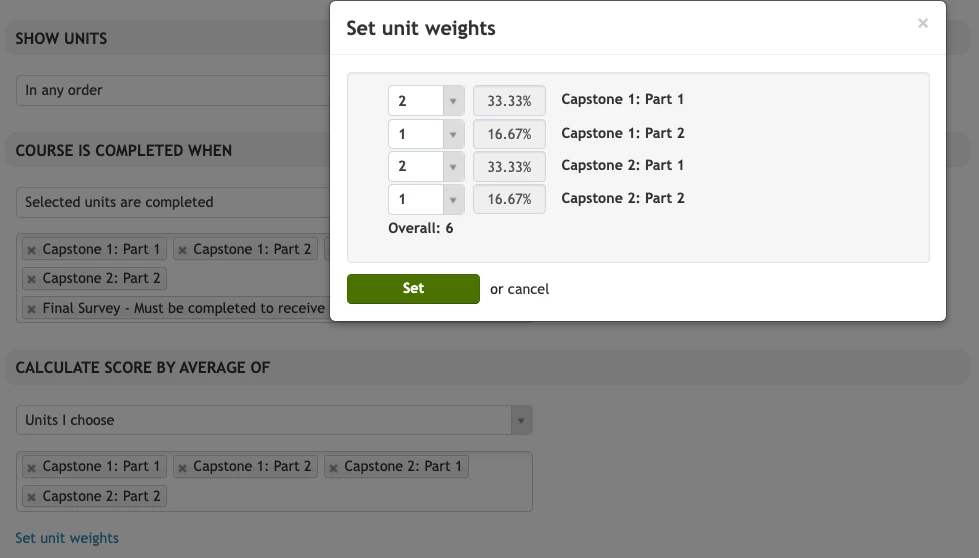Remove Capstone 1: Part 2 from score units
Viewport: 979px width, 558px height.
183,467
